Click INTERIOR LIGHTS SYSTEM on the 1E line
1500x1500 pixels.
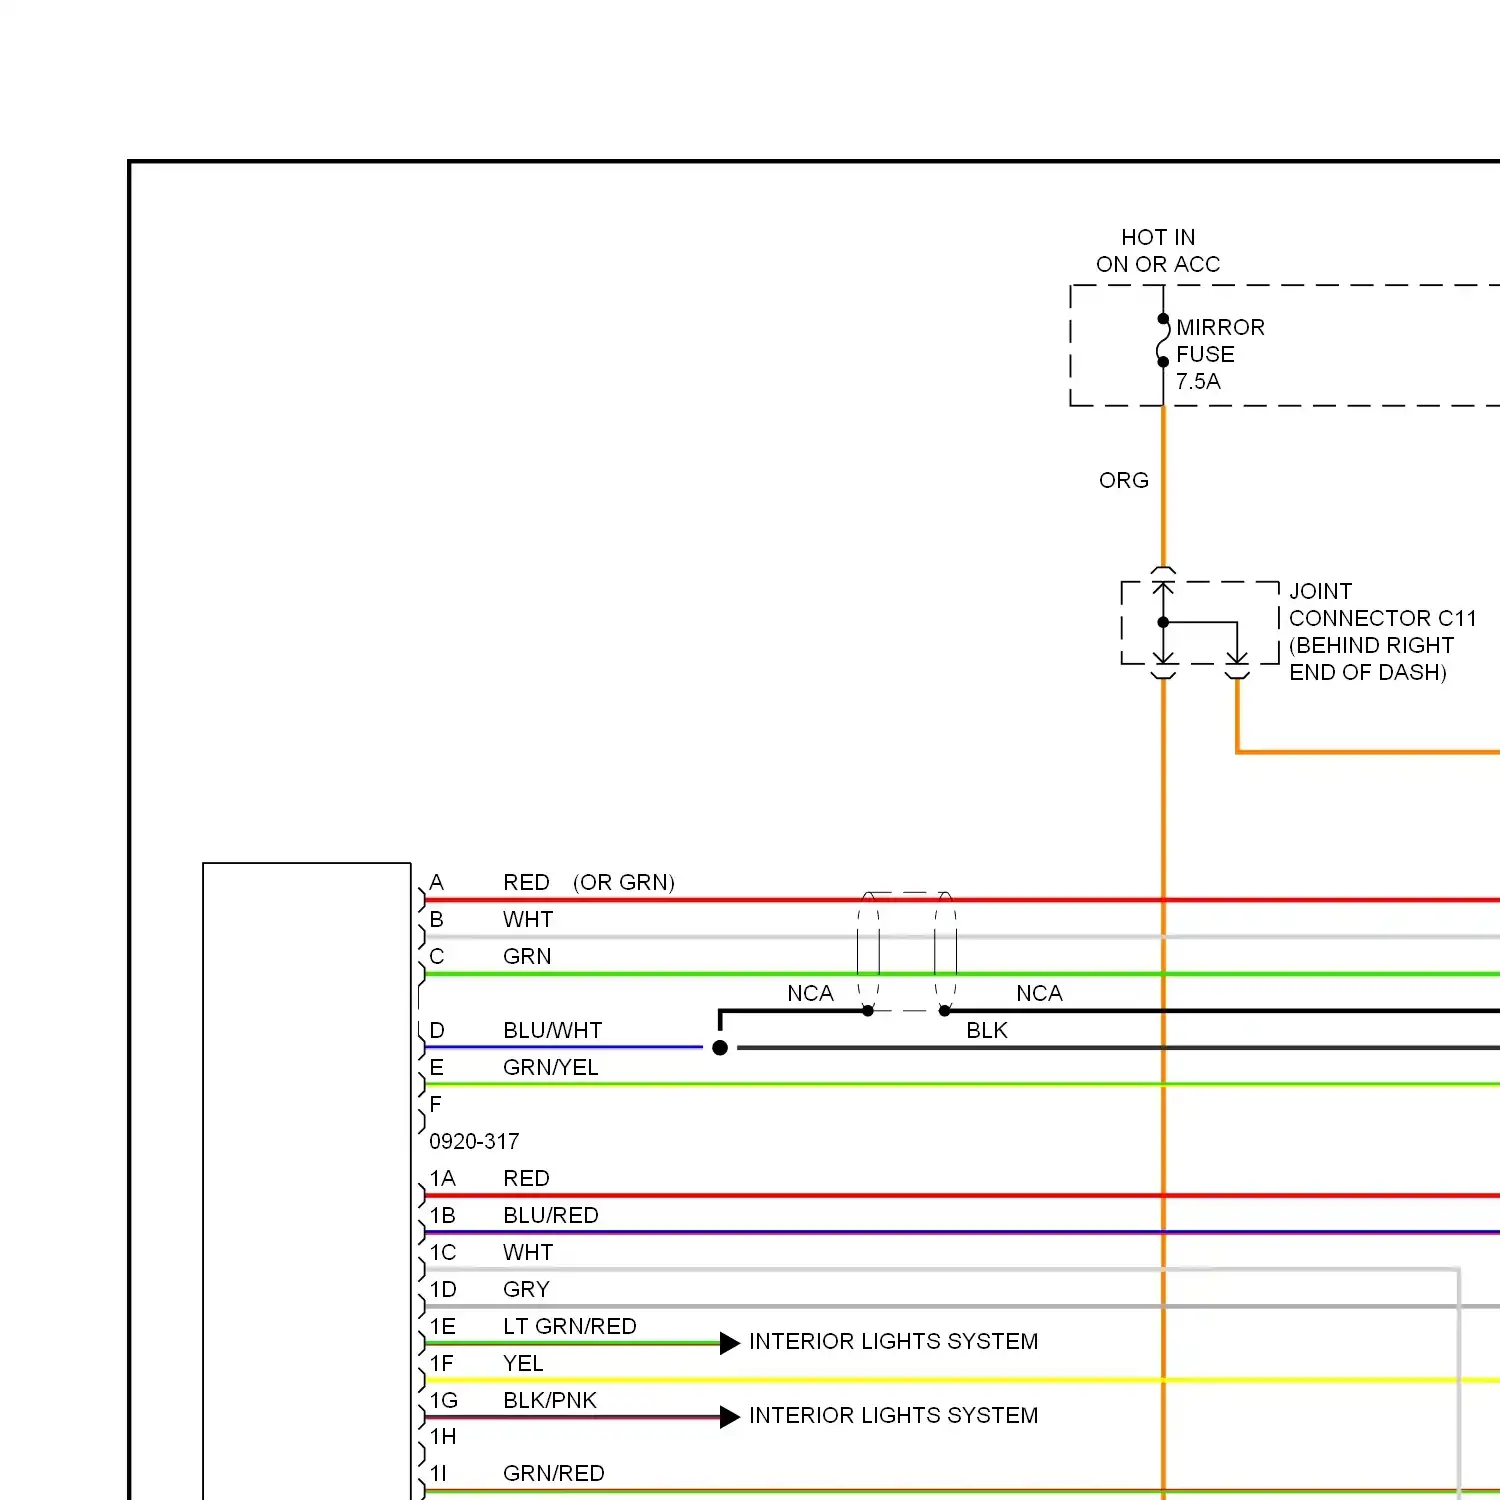[893, 1342]
